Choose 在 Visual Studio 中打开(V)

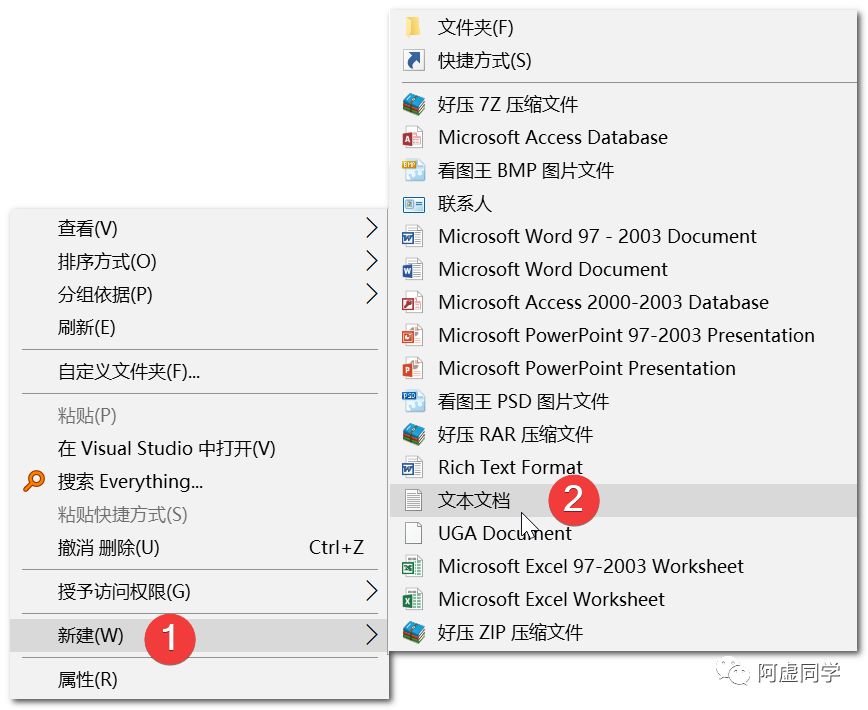(199, 448)
